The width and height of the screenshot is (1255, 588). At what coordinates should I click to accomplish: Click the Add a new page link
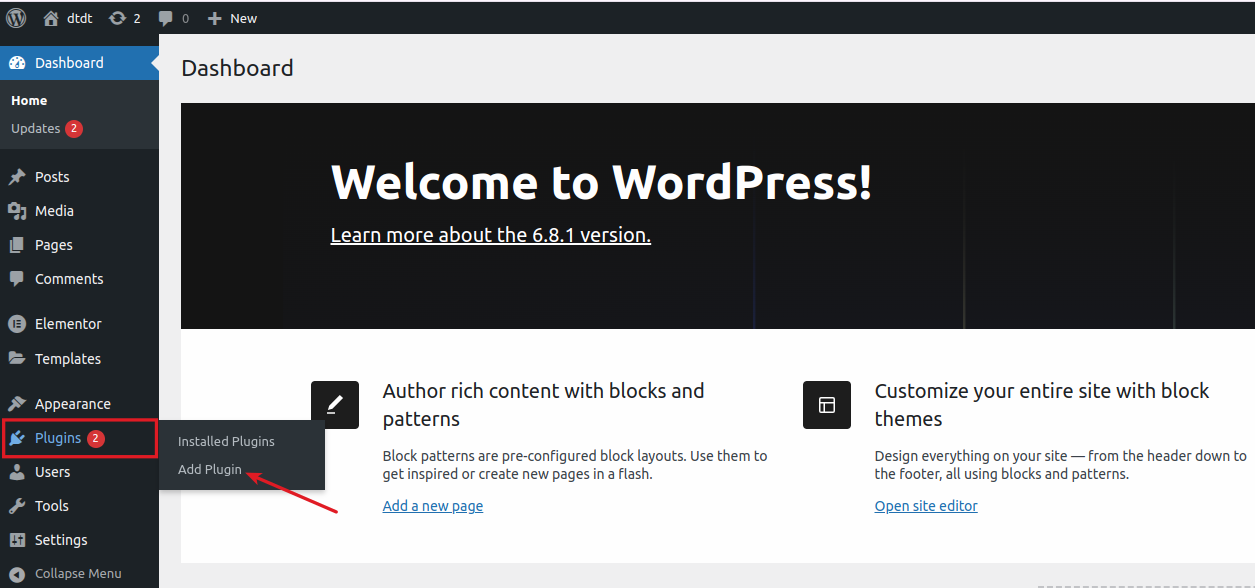pos(432,505)
